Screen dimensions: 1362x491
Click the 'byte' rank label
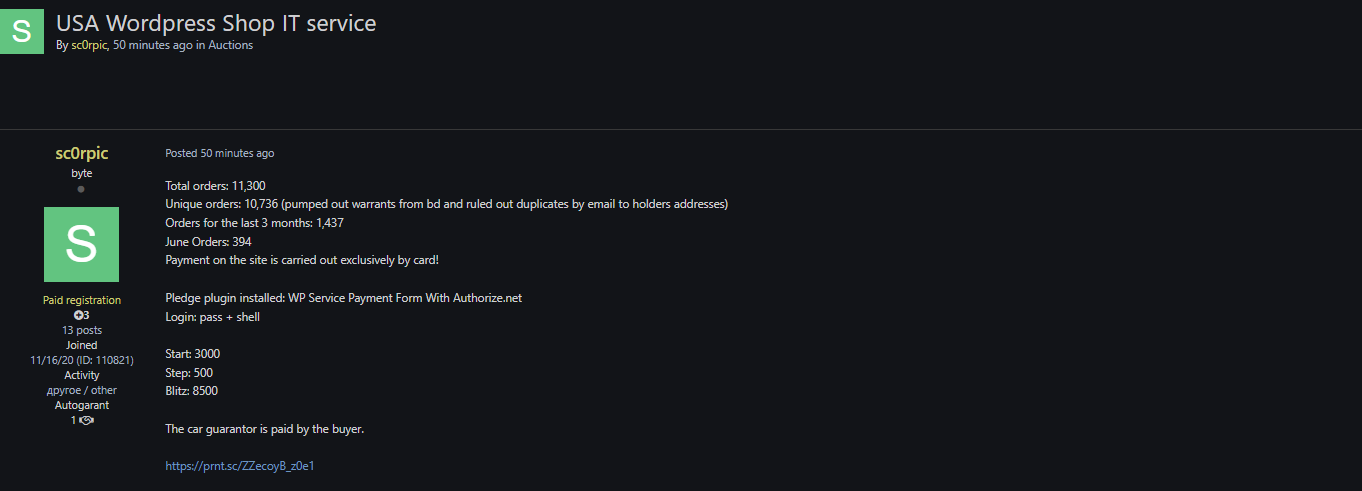pyautogui.click(x=81, y=173)
